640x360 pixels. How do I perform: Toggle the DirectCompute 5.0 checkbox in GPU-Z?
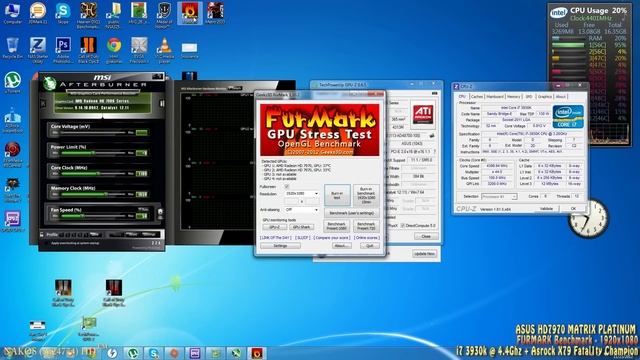(403, 225)
